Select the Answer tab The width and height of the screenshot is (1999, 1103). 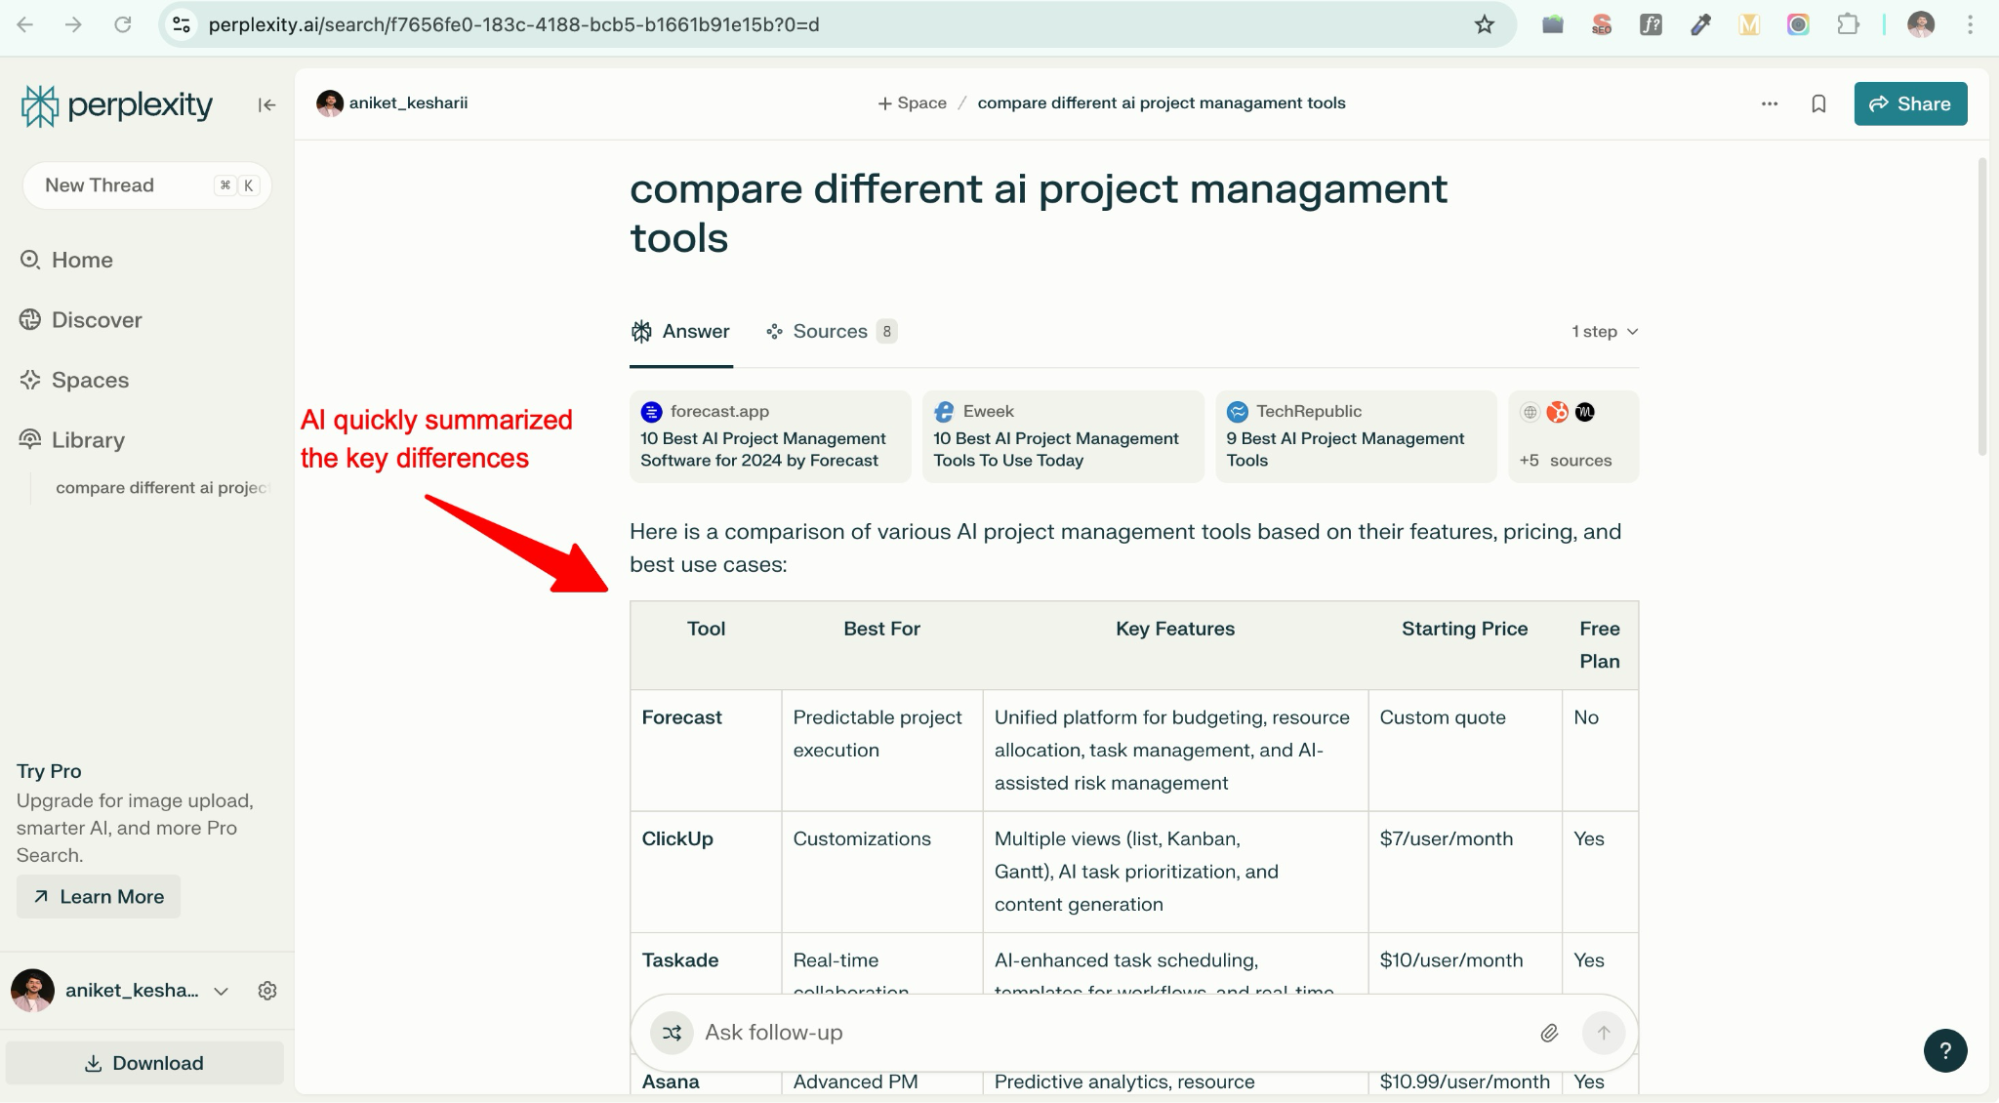coord(681,332)
